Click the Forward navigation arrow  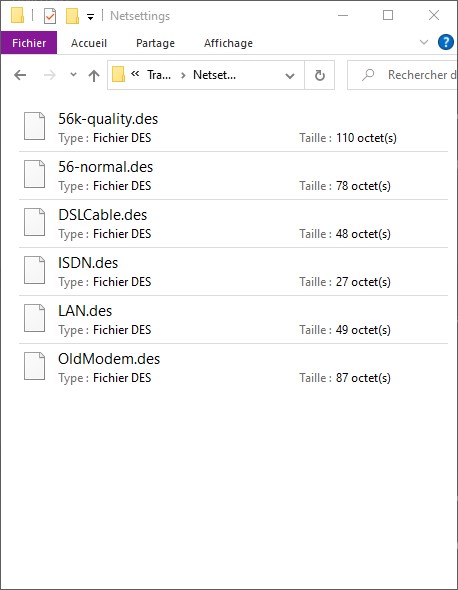49,75
